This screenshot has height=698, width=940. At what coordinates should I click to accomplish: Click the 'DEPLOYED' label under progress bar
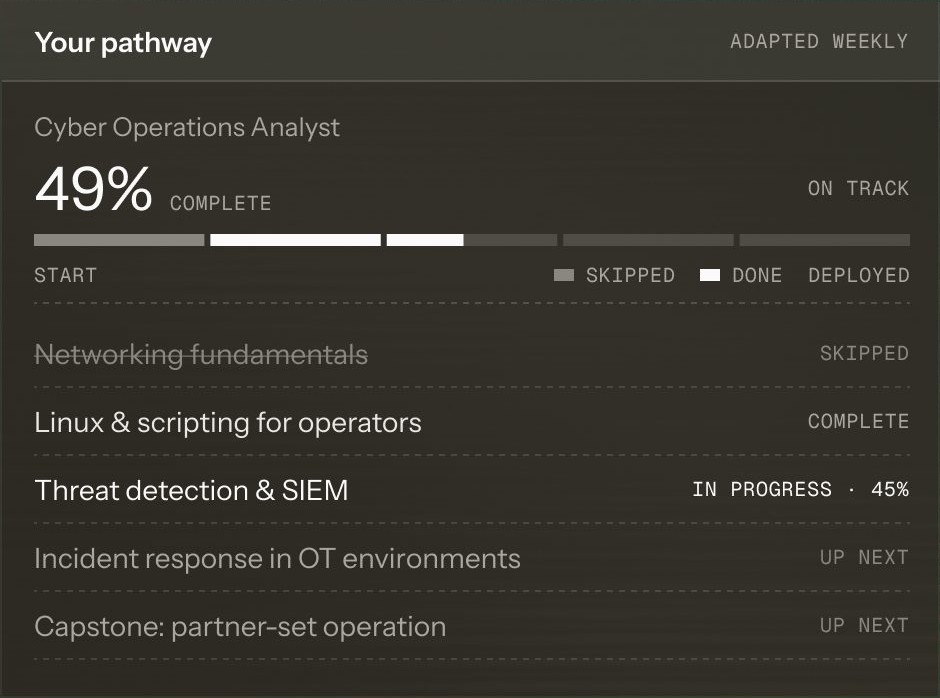coord(858,275)
